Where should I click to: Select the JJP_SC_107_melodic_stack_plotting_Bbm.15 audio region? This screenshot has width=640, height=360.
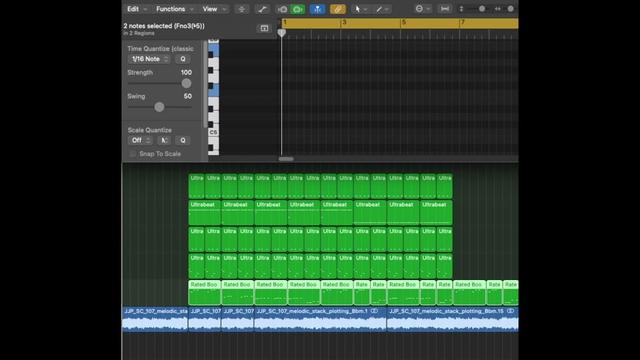click(452, 319)
